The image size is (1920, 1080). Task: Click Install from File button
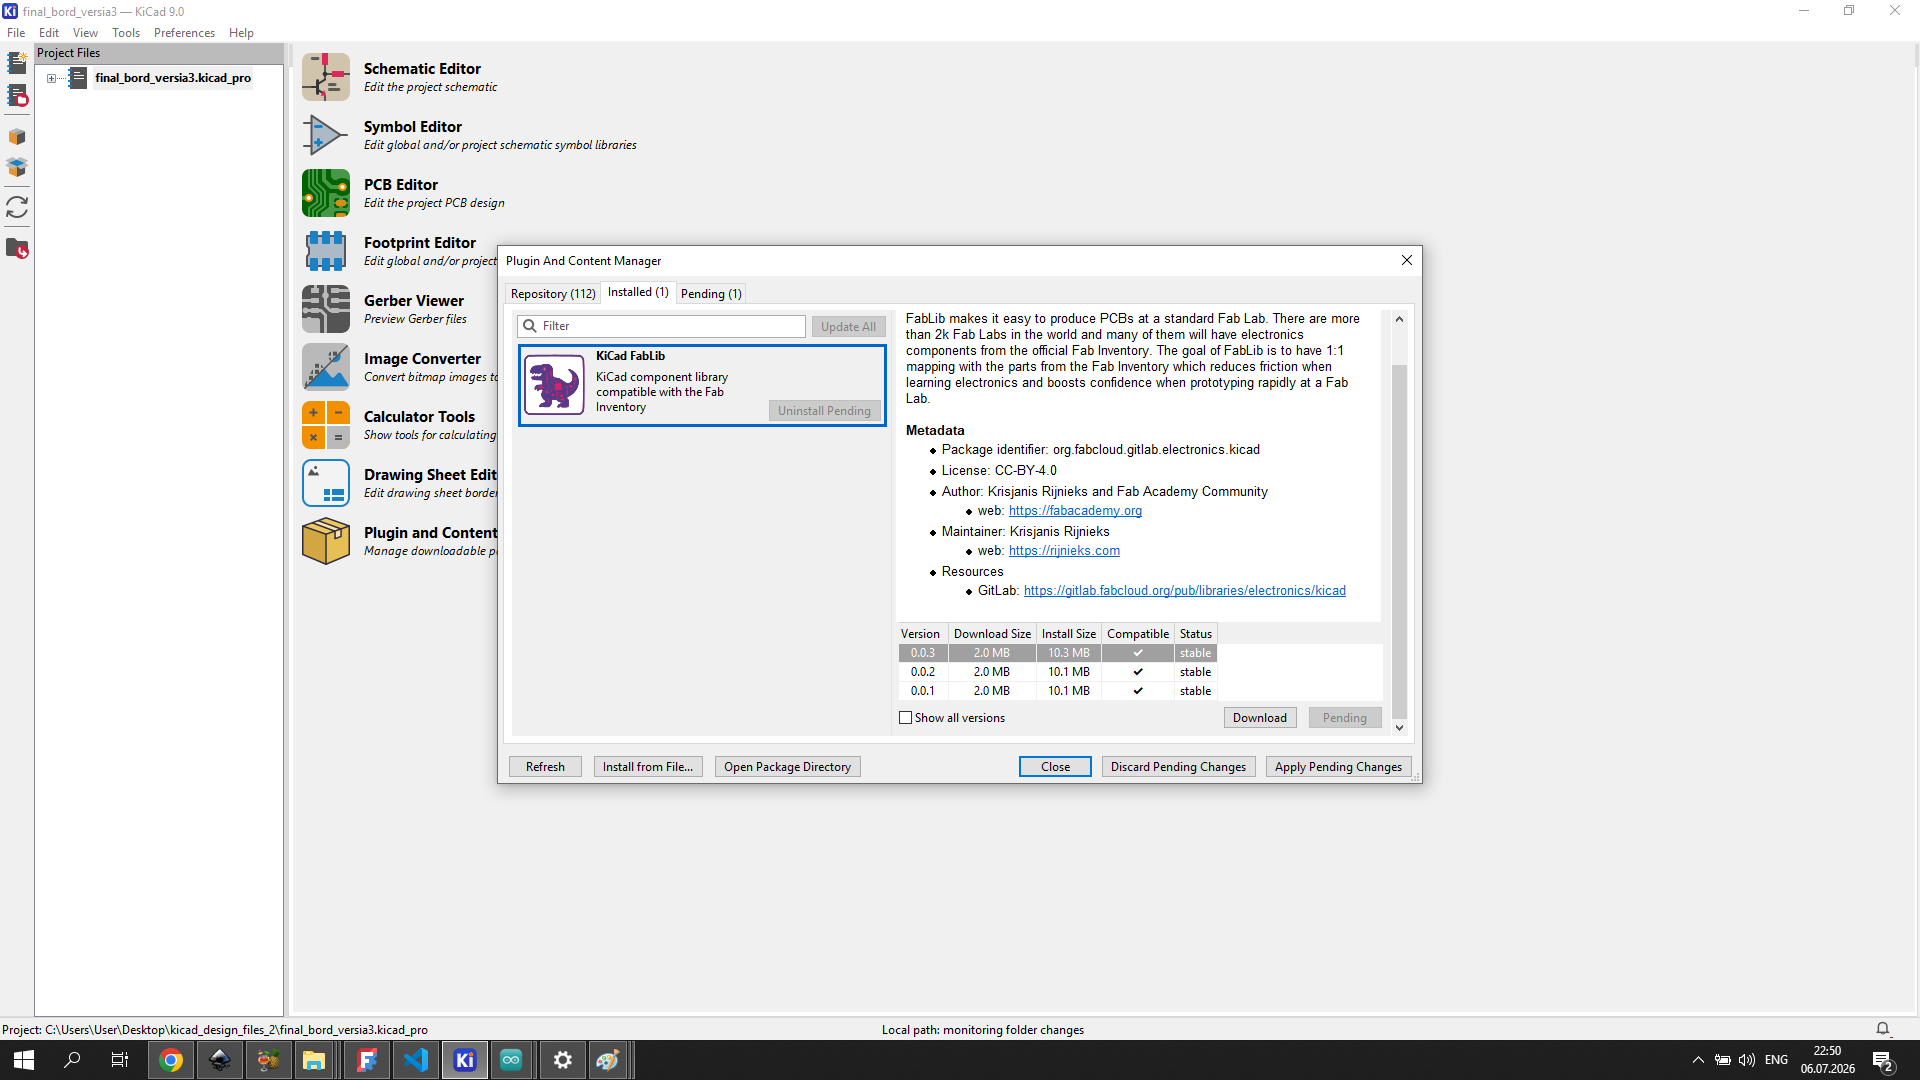(648, 767)
